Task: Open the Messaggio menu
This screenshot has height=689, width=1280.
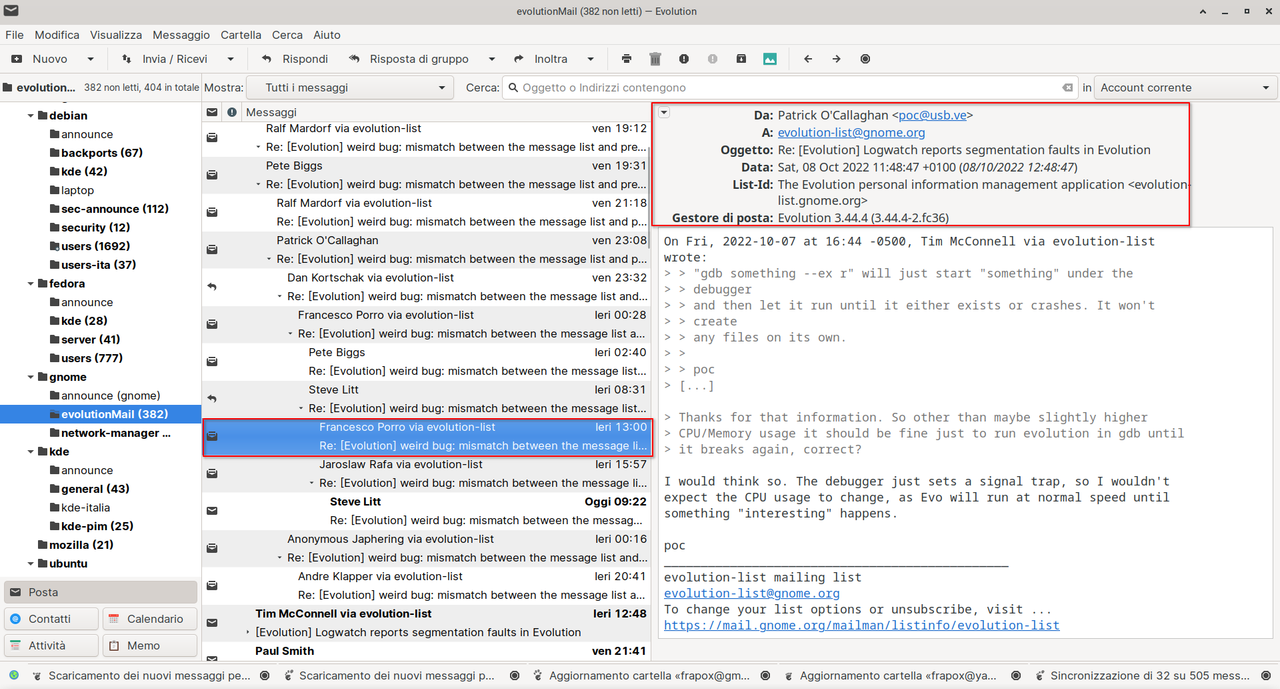Action: tap(182, 35)
